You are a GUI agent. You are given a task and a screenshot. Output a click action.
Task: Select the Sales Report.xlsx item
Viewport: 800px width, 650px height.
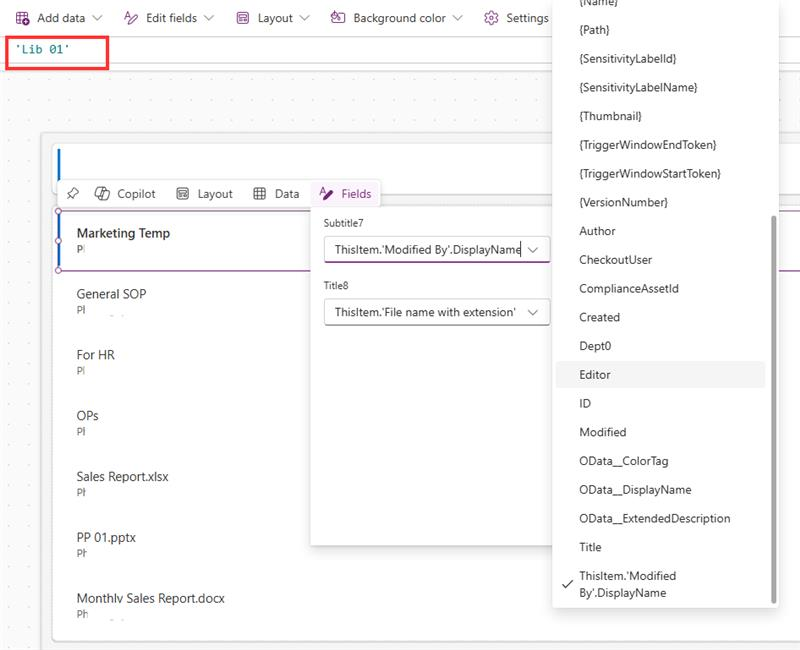[x=122, y=477]
